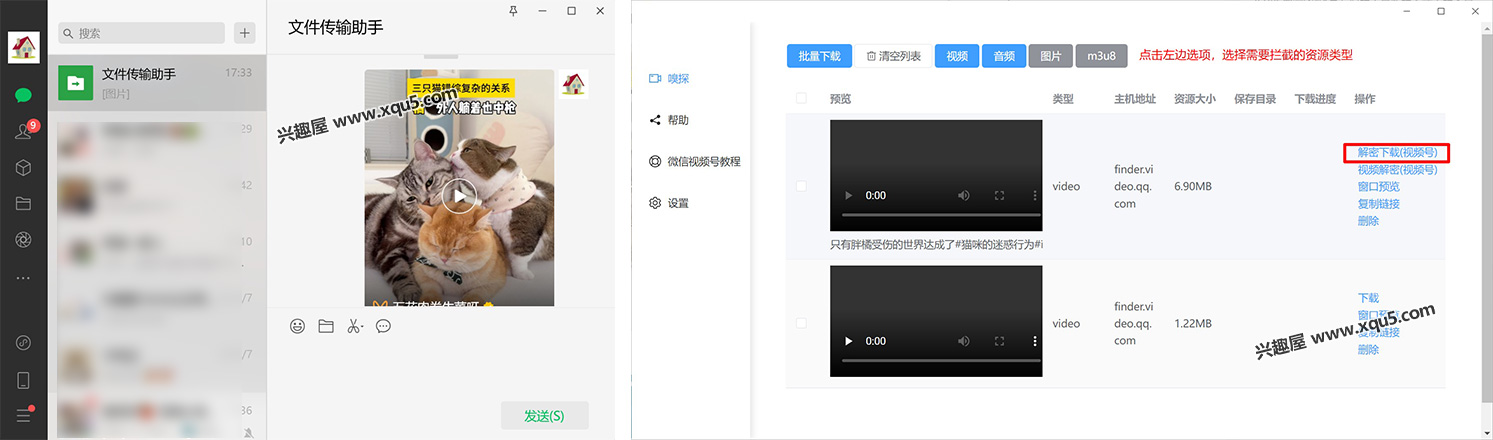Click the 下载进度 column header
This screenshot has height=440, width=1493.
(1315, 98)
